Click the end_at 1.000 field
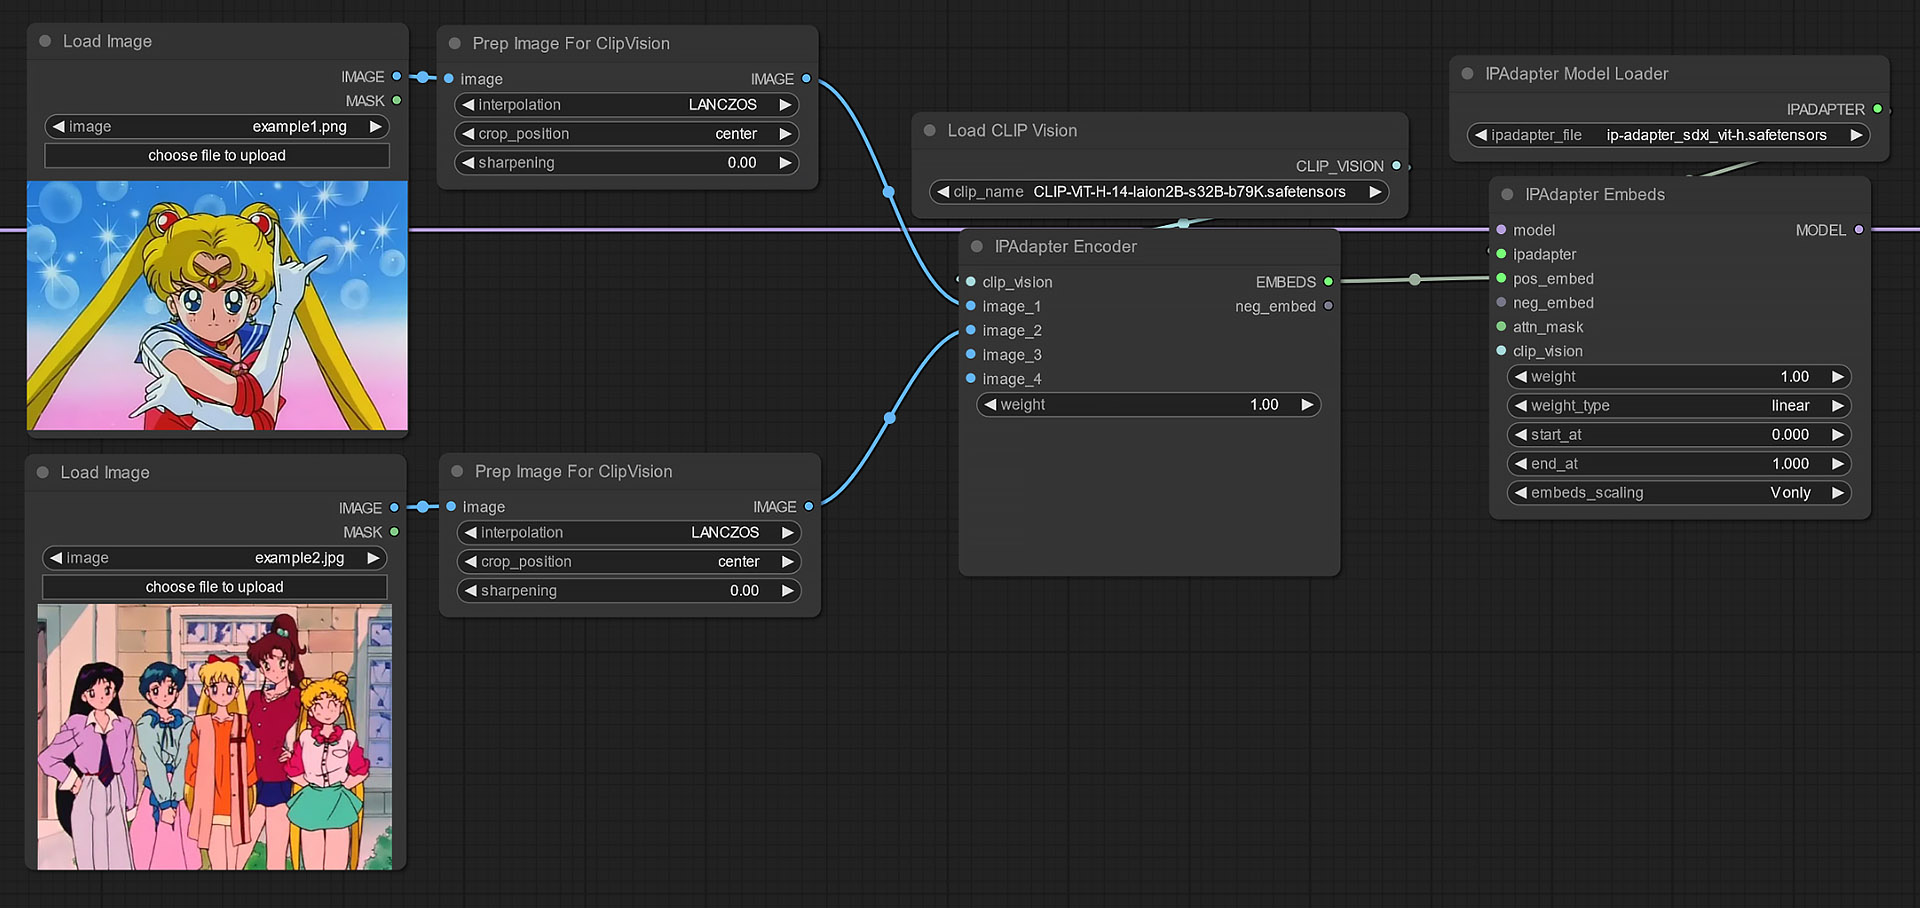 pos(1679,464)
